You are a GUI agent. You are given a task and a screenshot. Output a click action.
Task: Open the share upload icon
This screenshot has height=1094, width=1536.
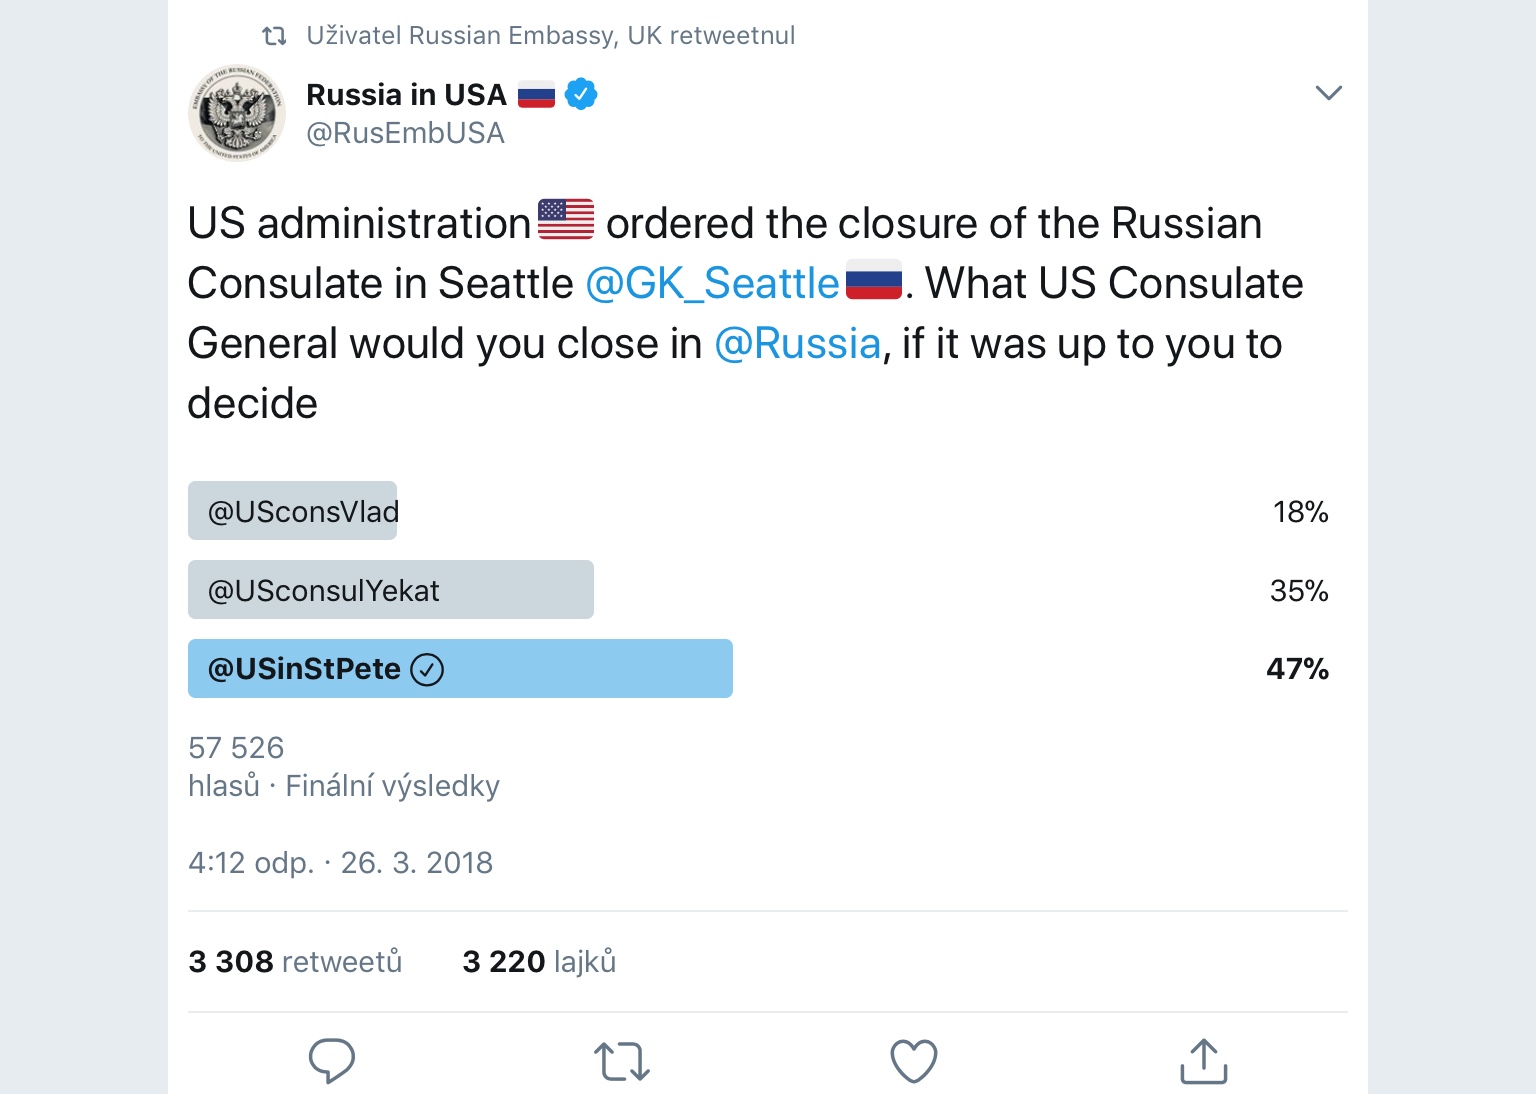pyautogui.click(x=1203, y=1061)
